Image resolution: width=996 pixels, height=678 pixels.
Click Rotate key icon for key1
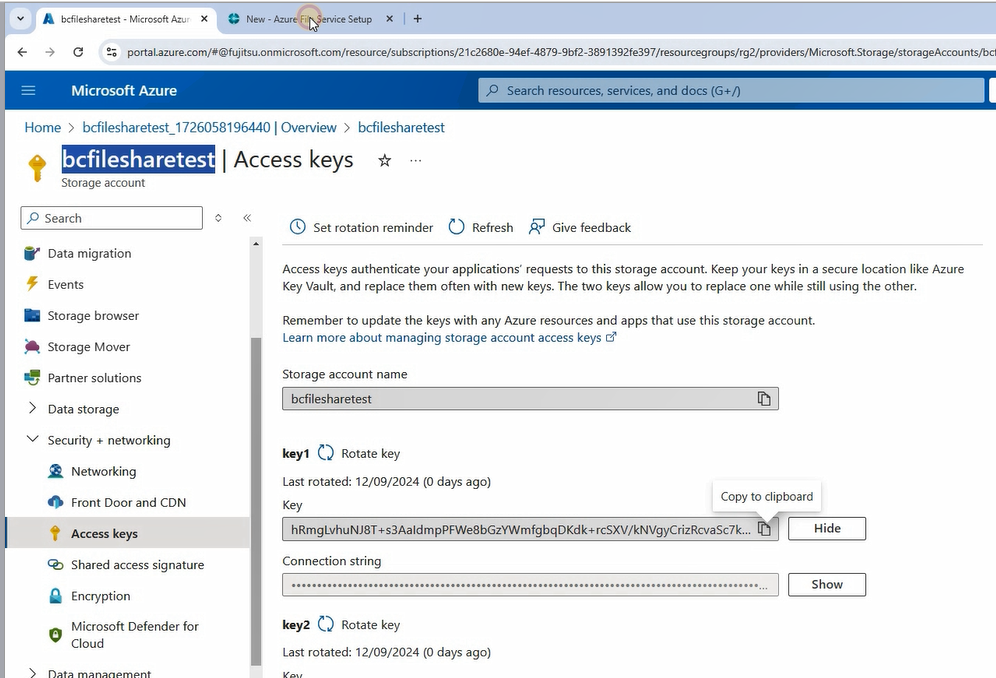[326, 453]
